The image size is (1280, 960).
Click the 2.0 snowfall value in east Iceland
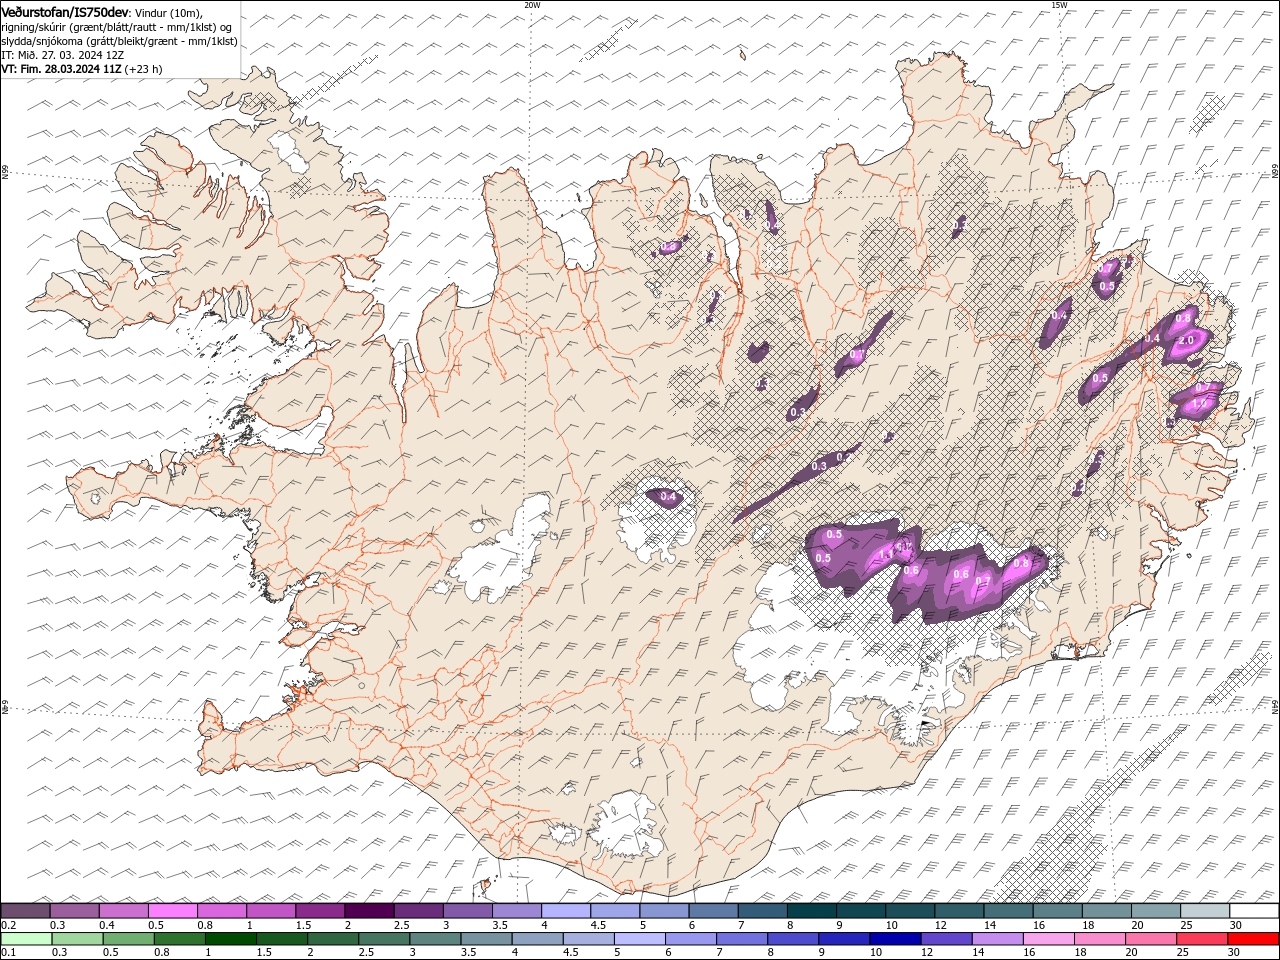point(1188,340)
